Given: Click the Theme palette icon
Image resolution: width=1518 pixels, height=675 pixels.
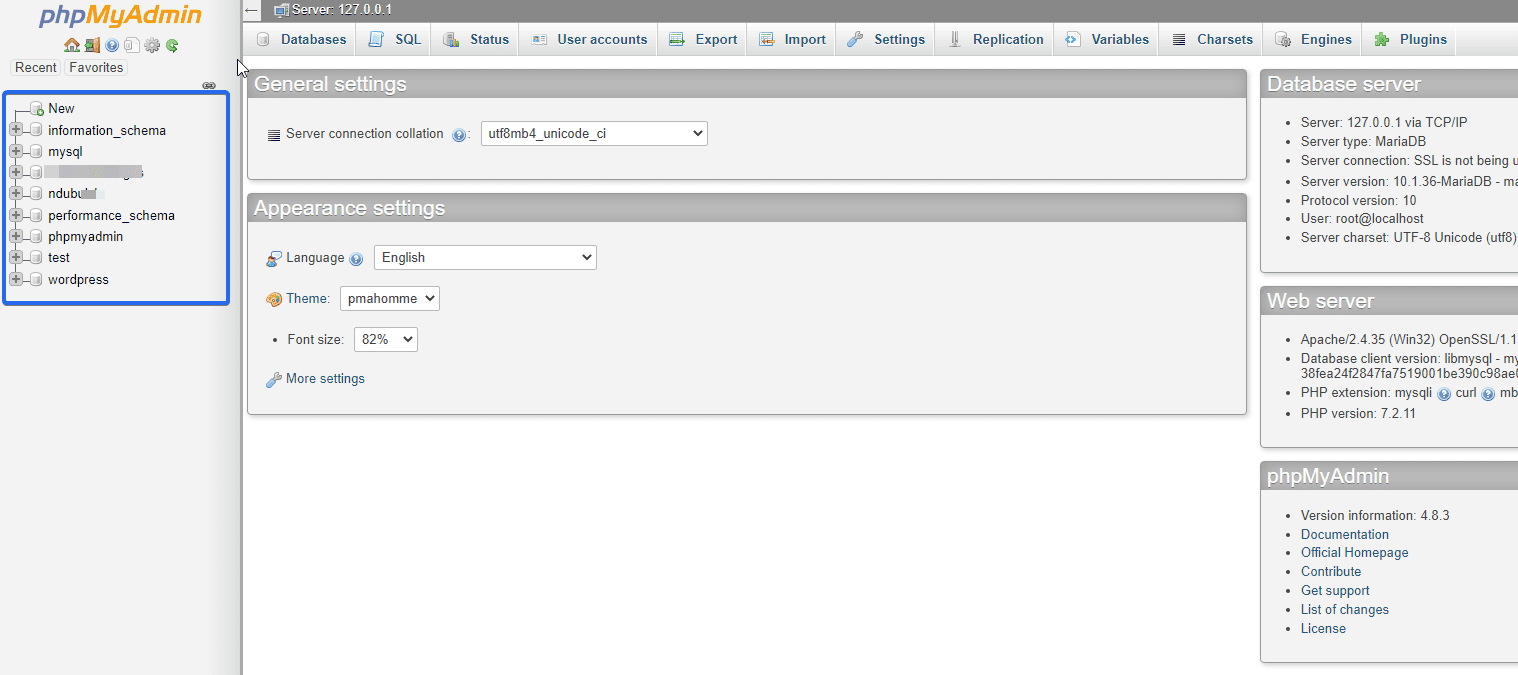Looking at the screenshot, I should 274,299.
